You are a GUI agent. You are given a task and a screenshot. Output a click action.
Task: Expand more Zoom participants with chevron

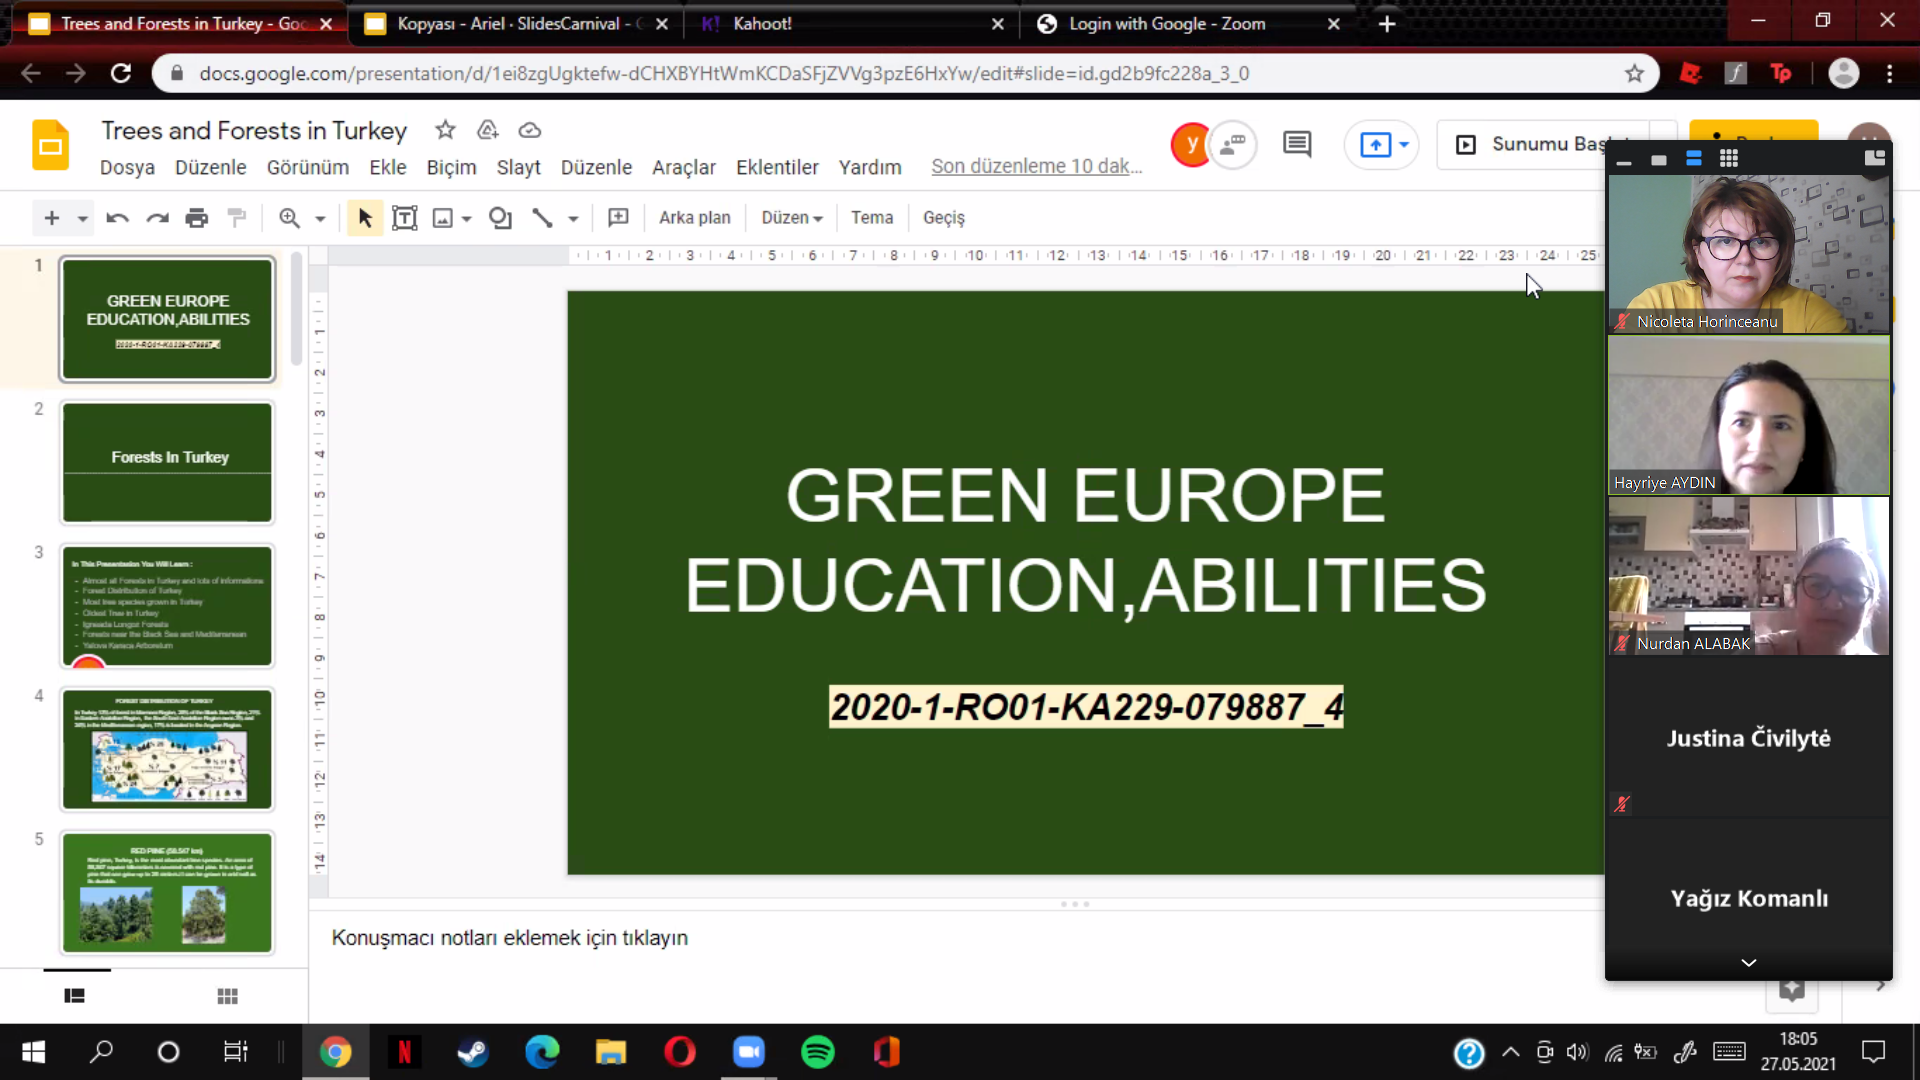pyautogui.click(x=1748, y=962)
